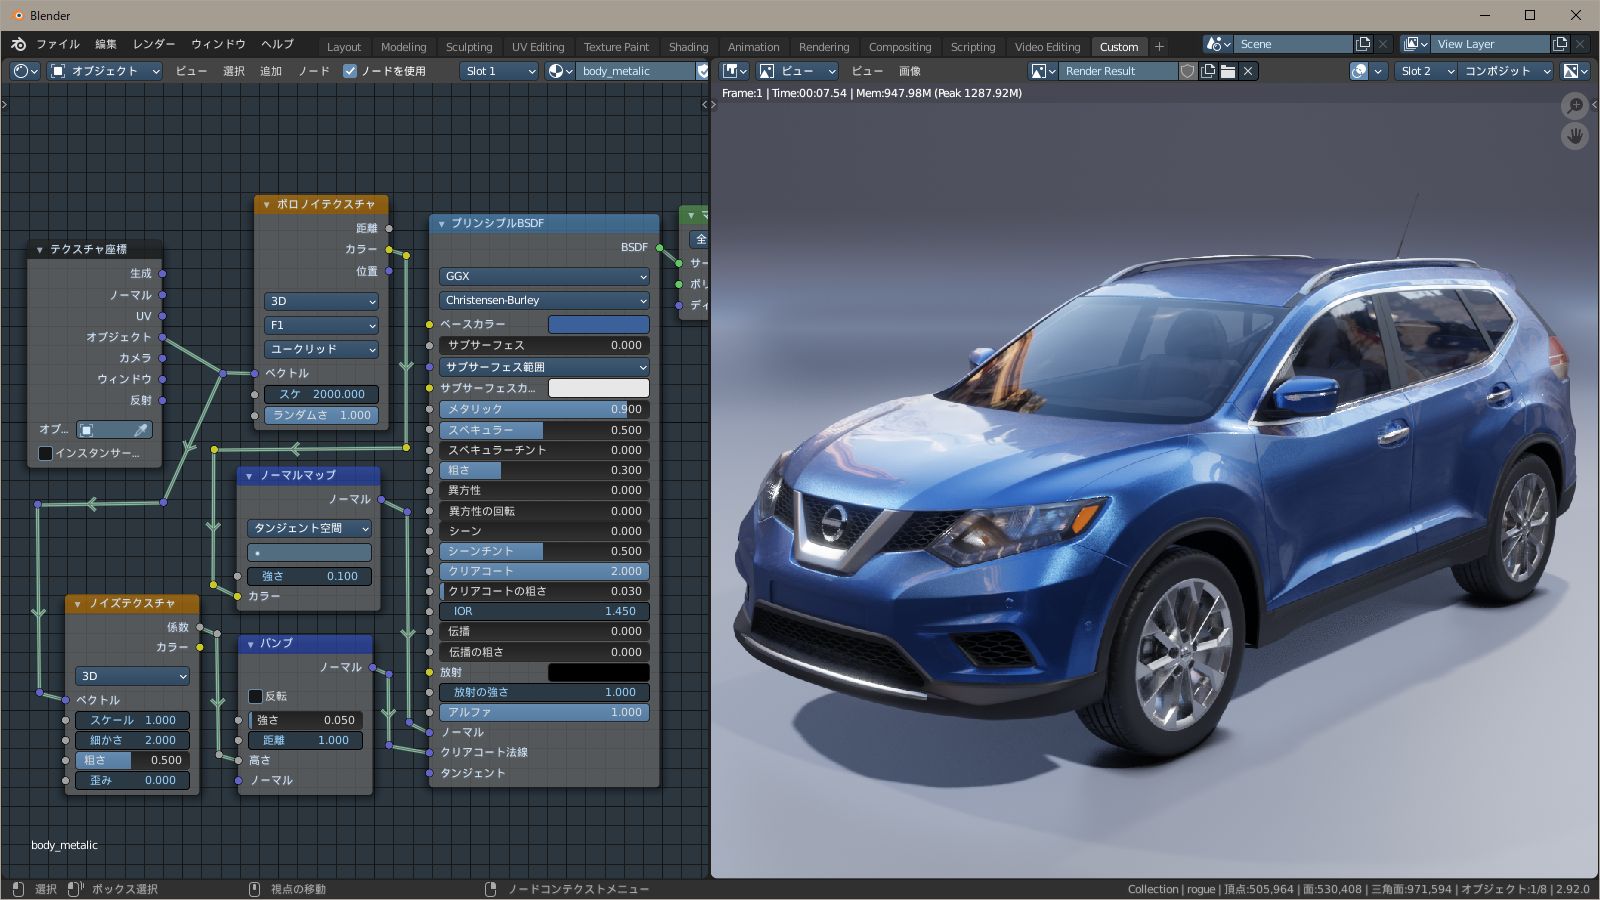Open the Christensen-Burley subsurface method dropdown

pyautogui.click(x=544, y=300)
